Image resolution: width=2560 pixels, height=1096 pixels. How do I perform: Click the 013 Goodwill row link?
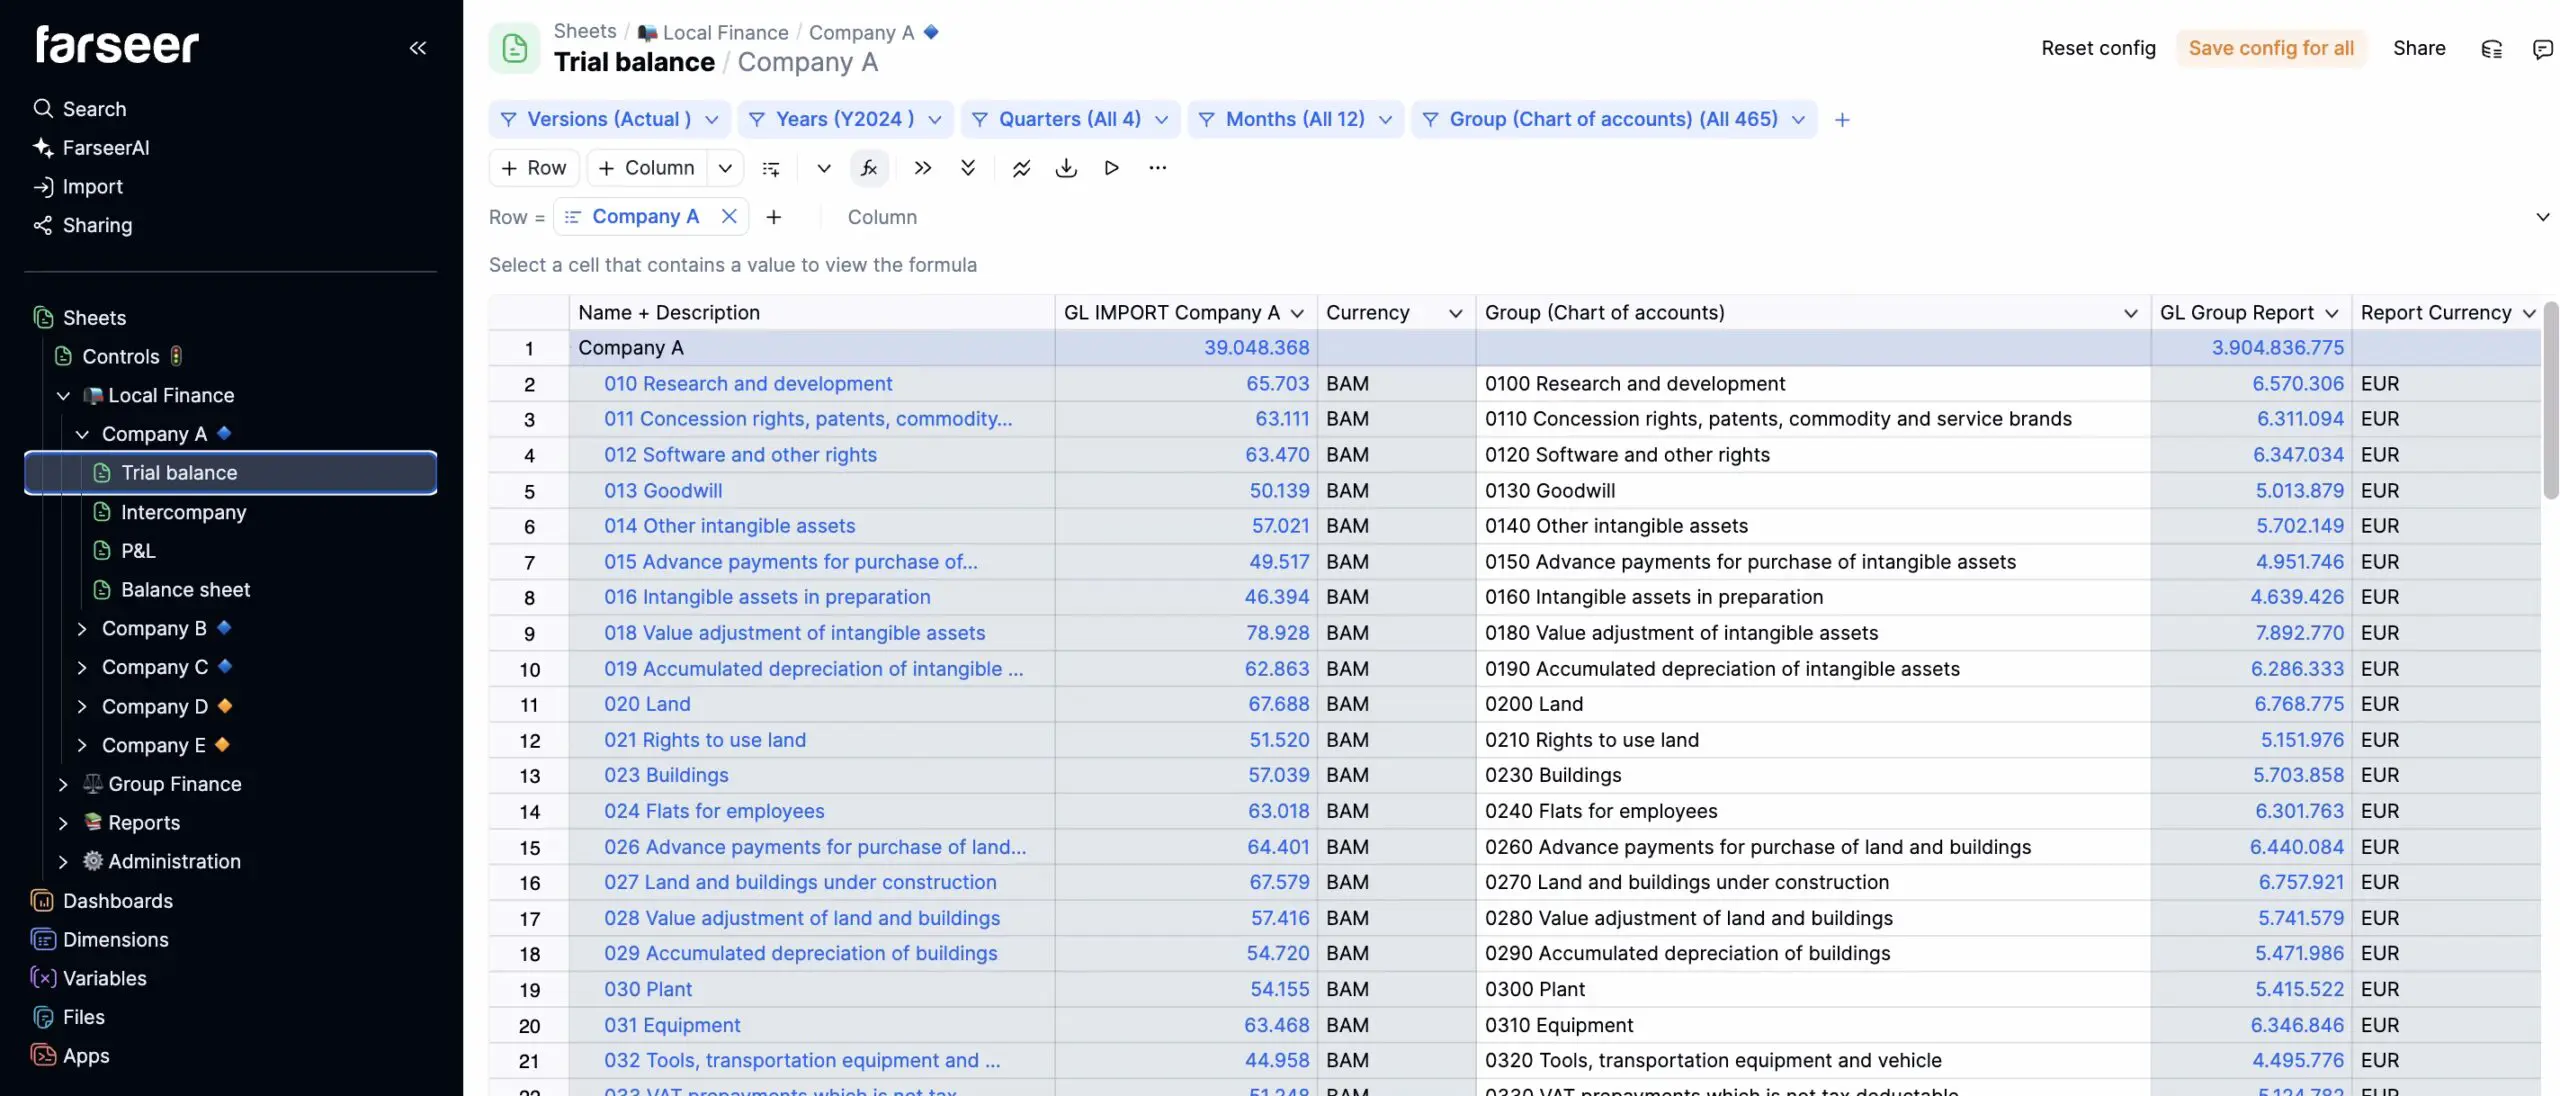point(662,491)
